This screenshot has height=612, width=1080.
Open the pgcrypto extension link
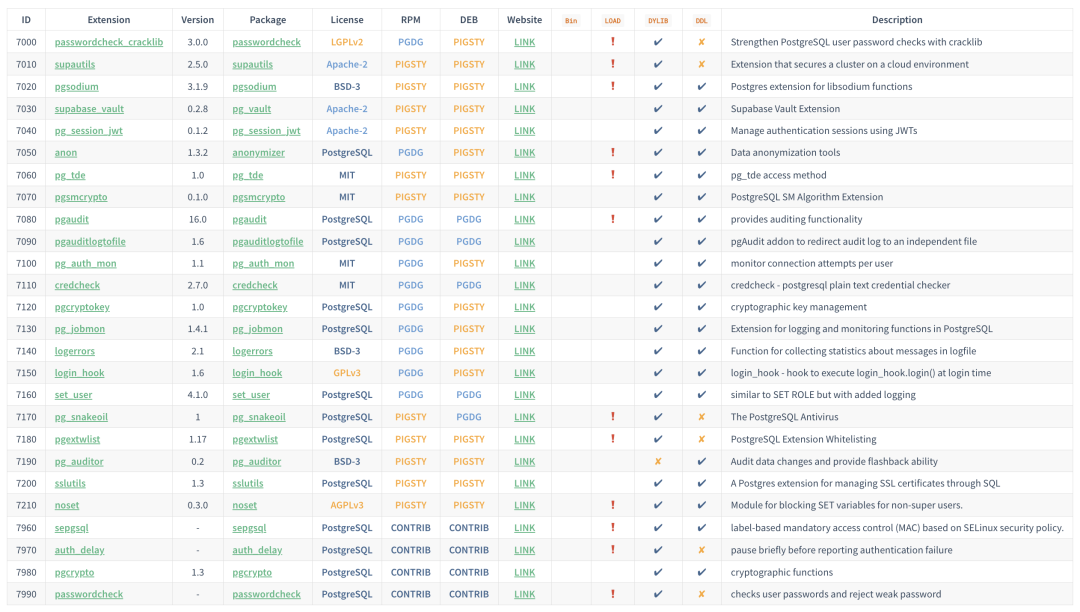pos(74,572)
